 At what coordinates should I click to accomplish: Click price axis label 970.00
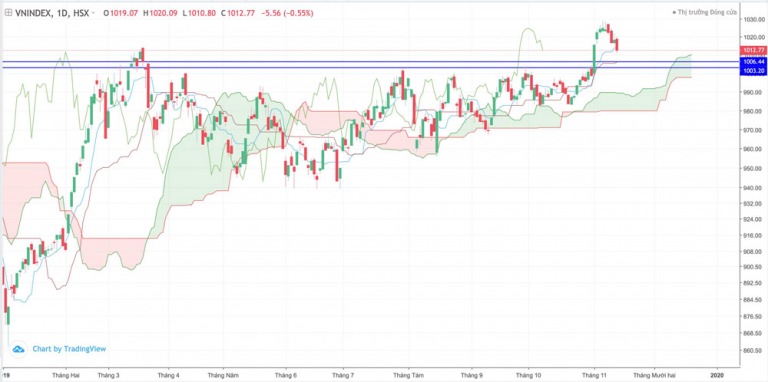[x=754, y=130]
